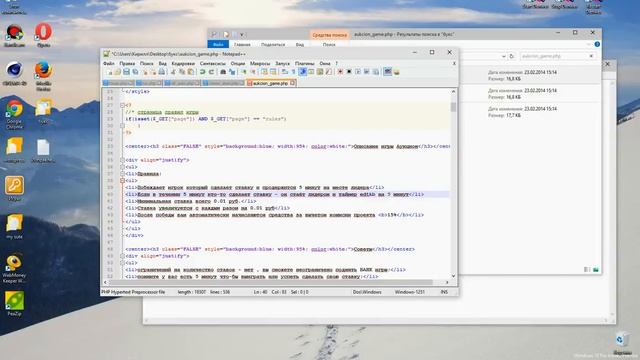The image size is (640, 360).
Task: Click the Close All toolbar icon
Action: (x=154, y=72)
